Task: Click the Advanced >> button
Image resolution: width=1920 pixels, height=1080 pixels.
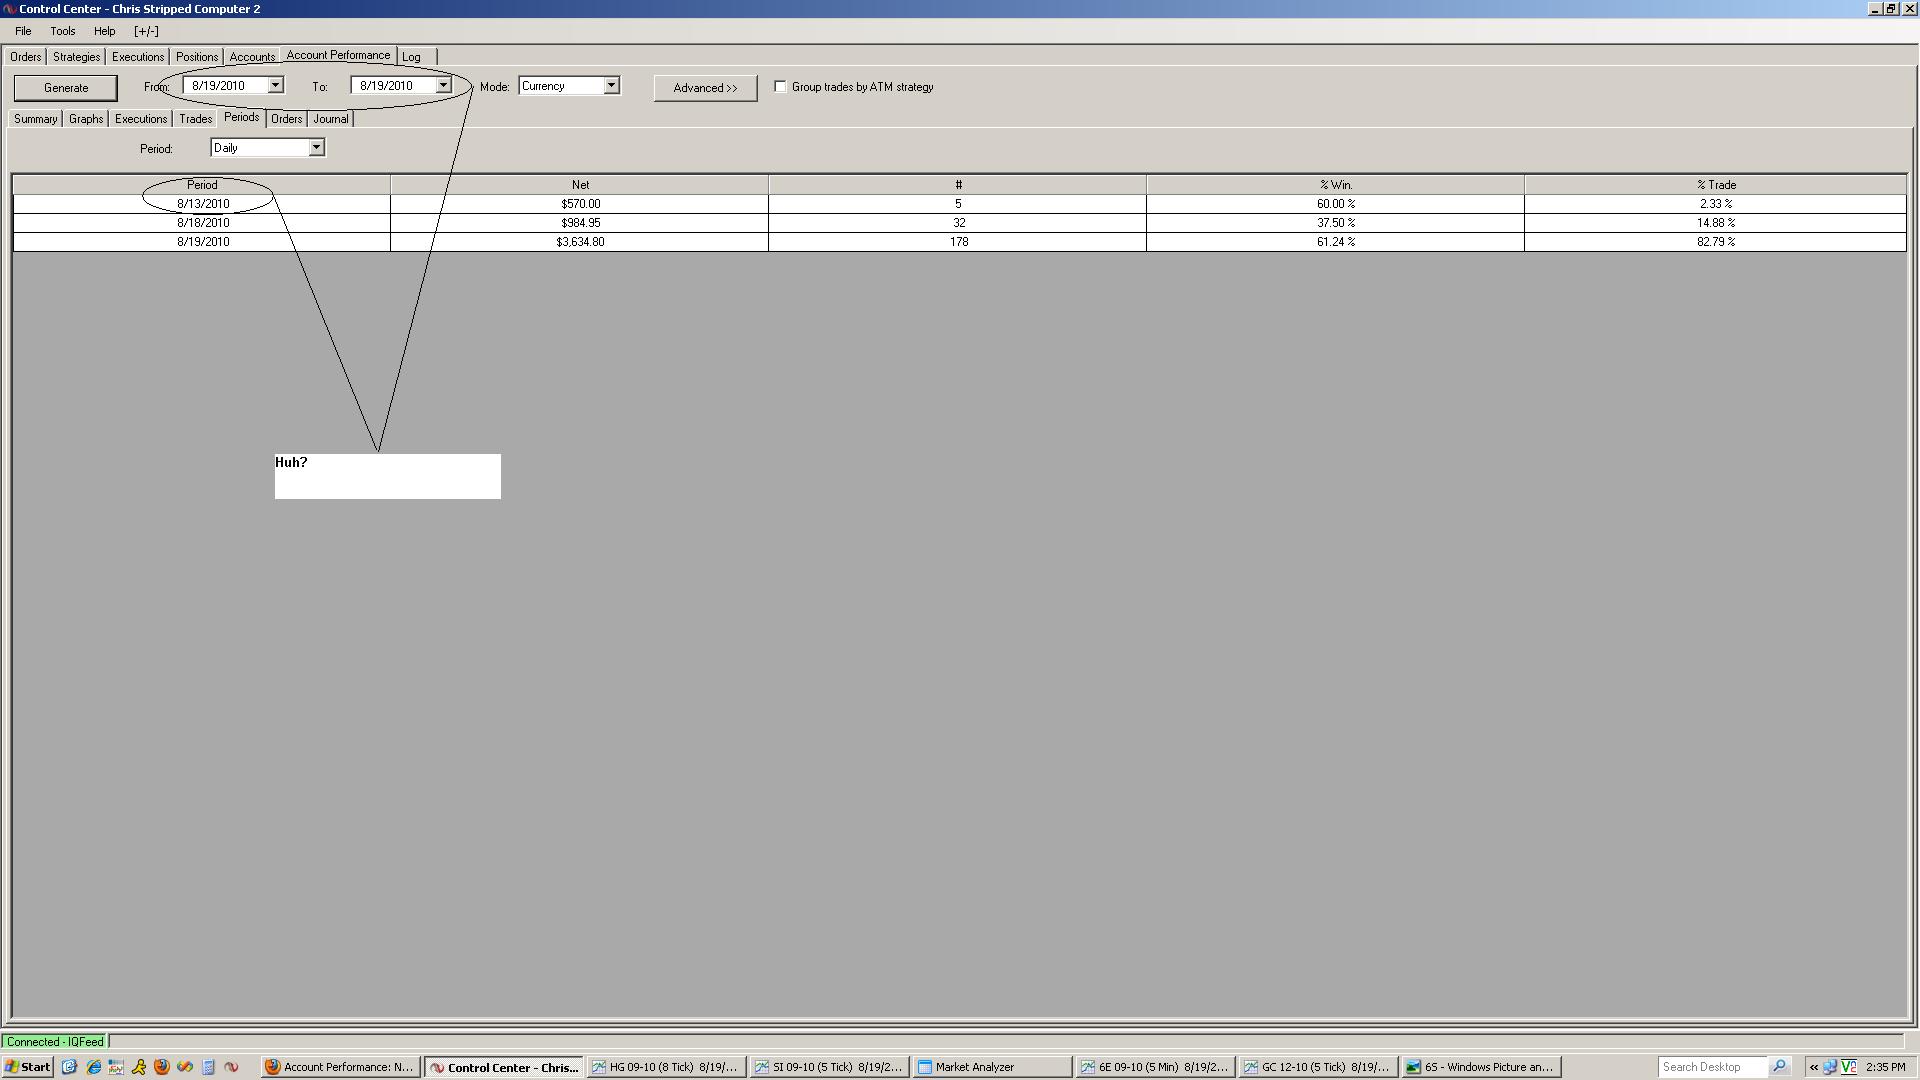Action: coord(705,88)
